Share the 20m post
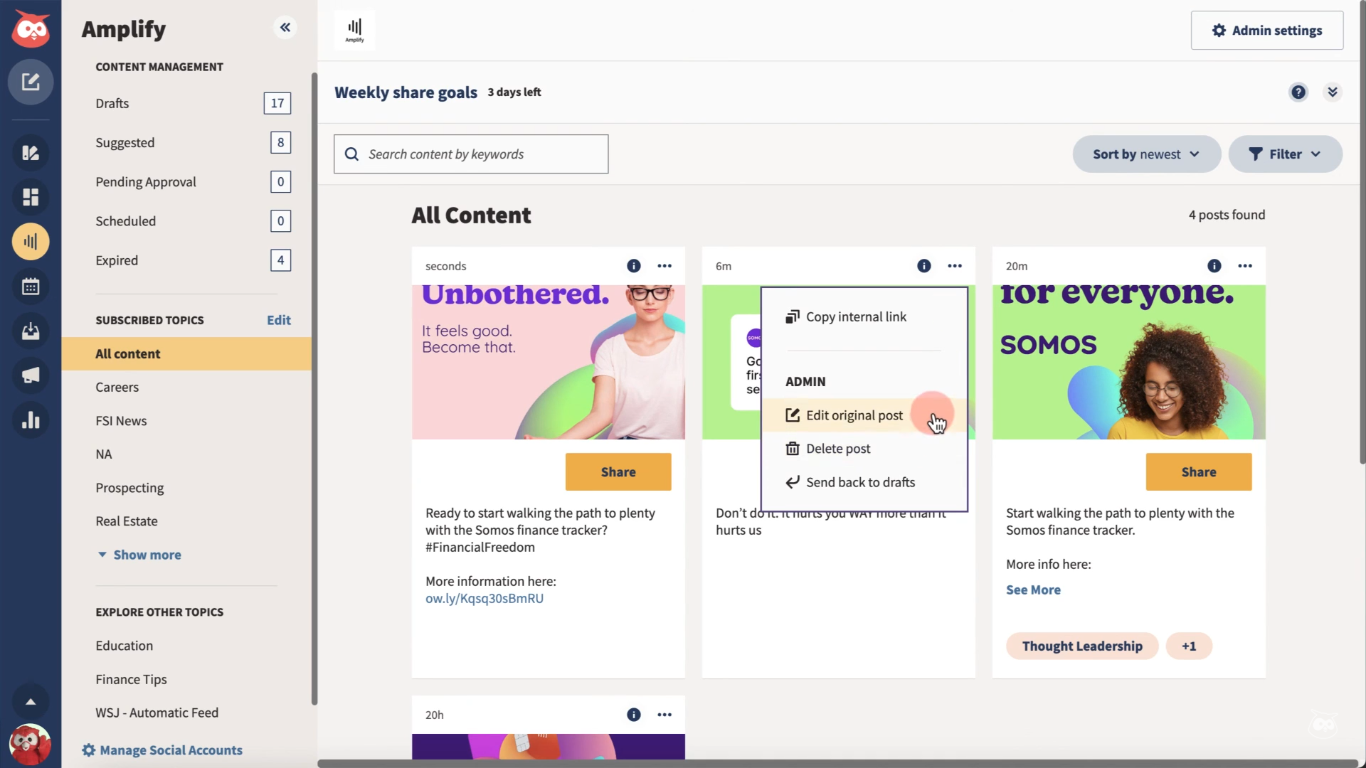 1199,472
